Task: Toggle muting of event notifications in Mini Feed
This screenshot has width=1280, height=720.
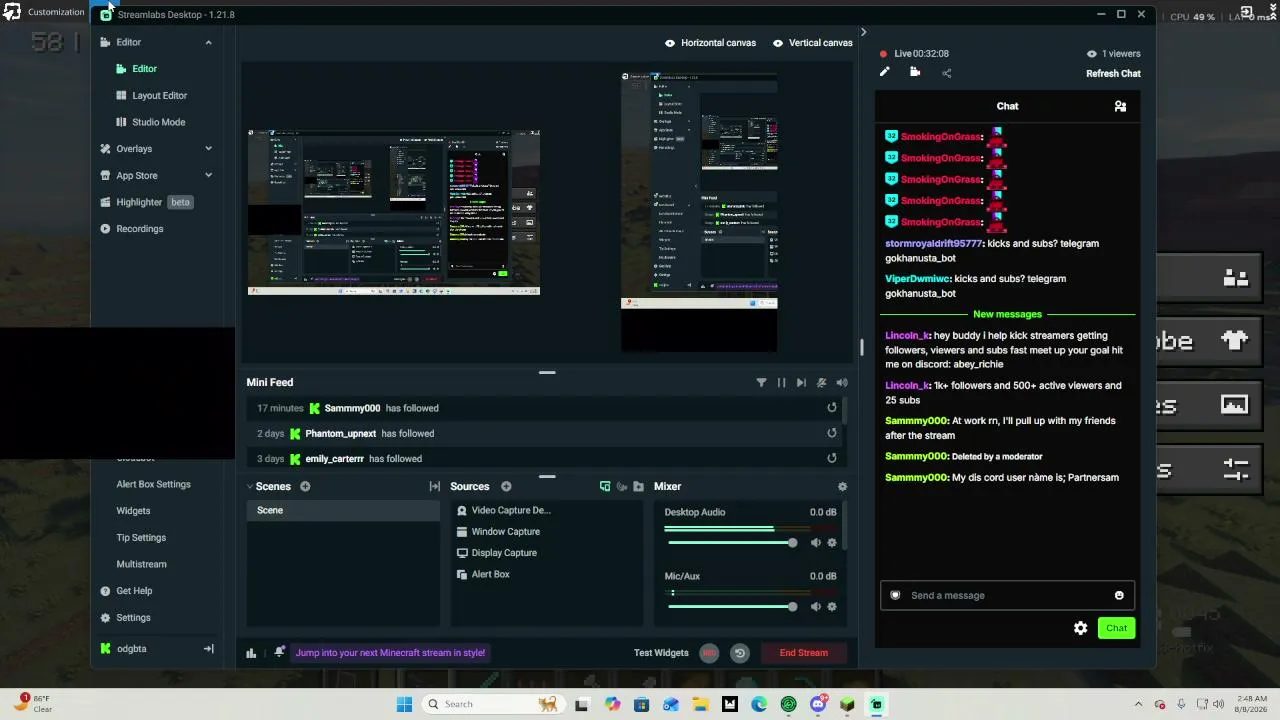Action: coord(822,383)
